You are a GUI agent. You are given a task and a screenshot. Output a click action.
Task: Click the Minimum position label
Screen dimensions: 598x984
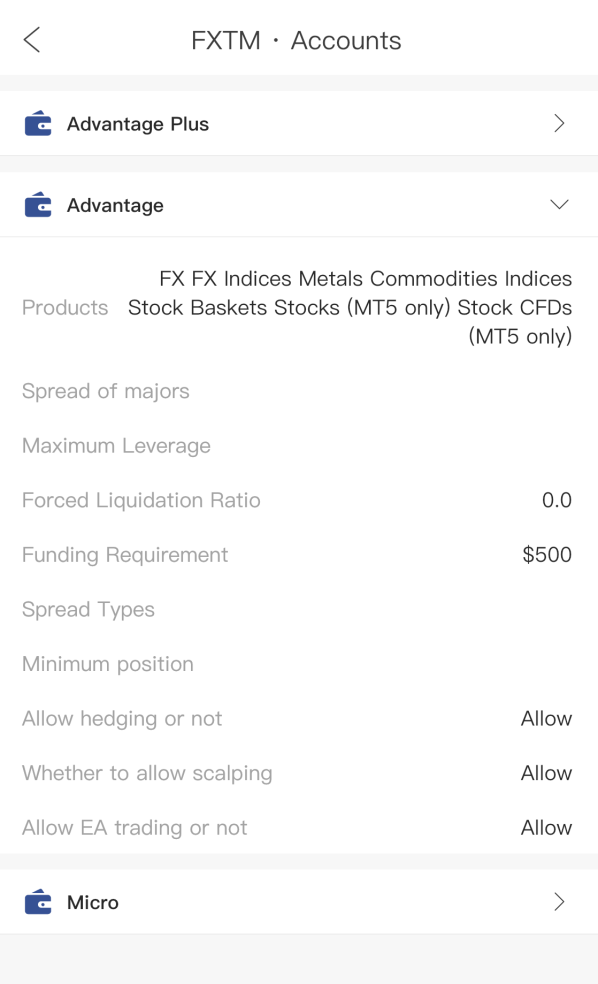(108, 664)
